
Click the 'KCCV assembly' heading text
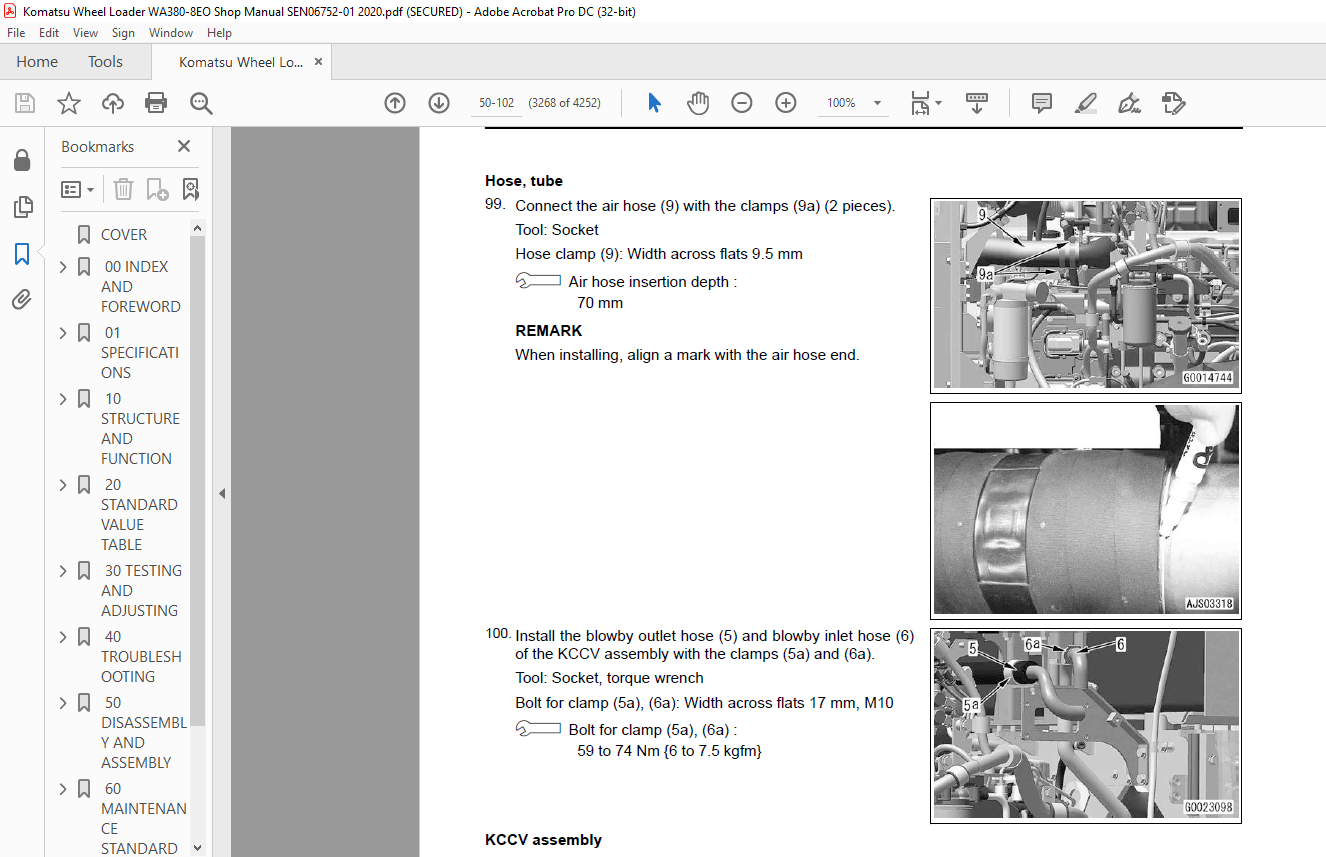click(543, 840)
